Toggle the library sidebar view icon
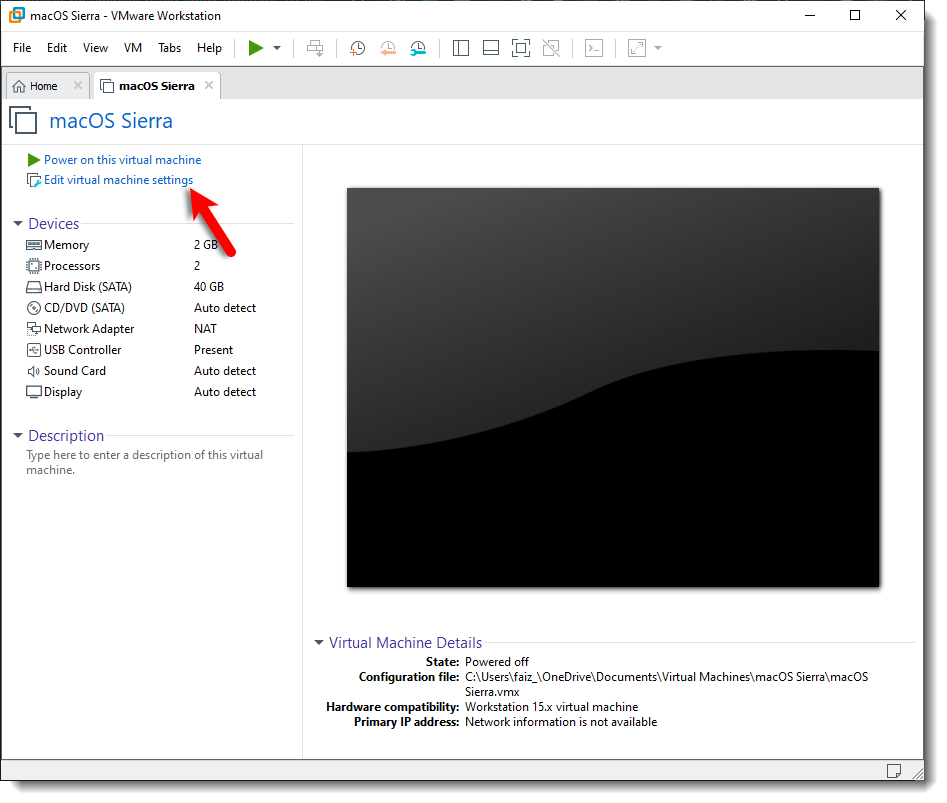The width and height of the screenshot is (947, 803). click(x=461, y=48)
